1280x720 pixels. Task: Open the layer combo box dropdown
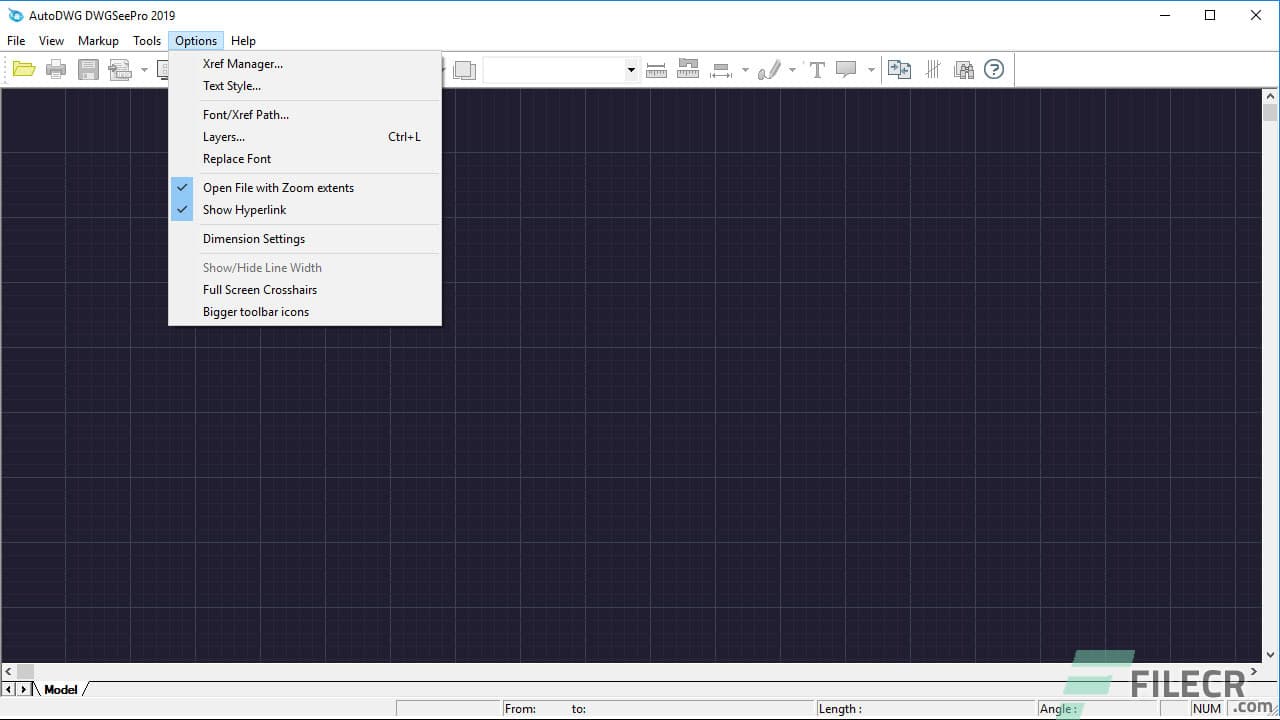coord(630,69)
